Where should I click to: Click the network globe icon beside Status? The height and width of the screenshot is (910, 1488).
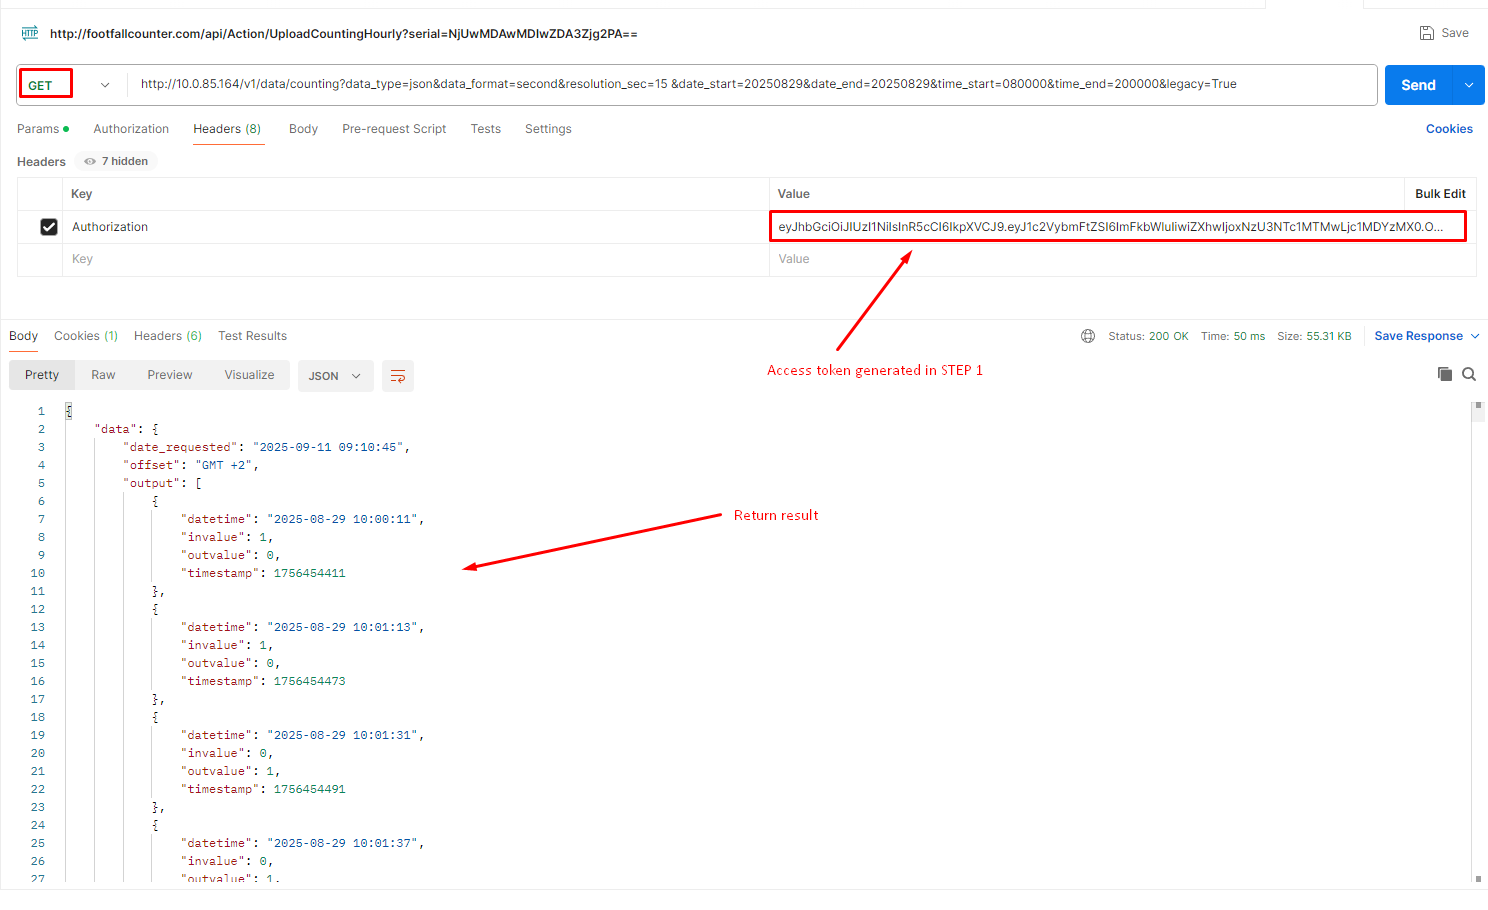tap(1088, 336)
